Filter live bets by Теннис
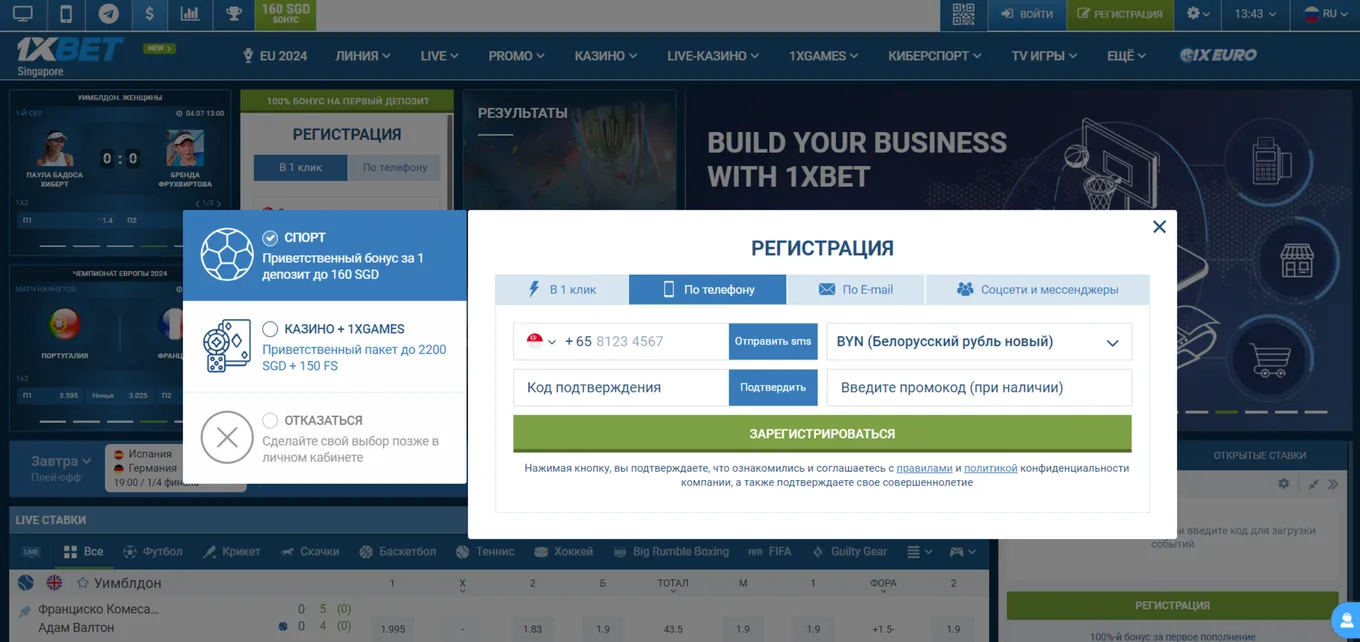This screenshot has width=1360, height=642. [485, 551]
